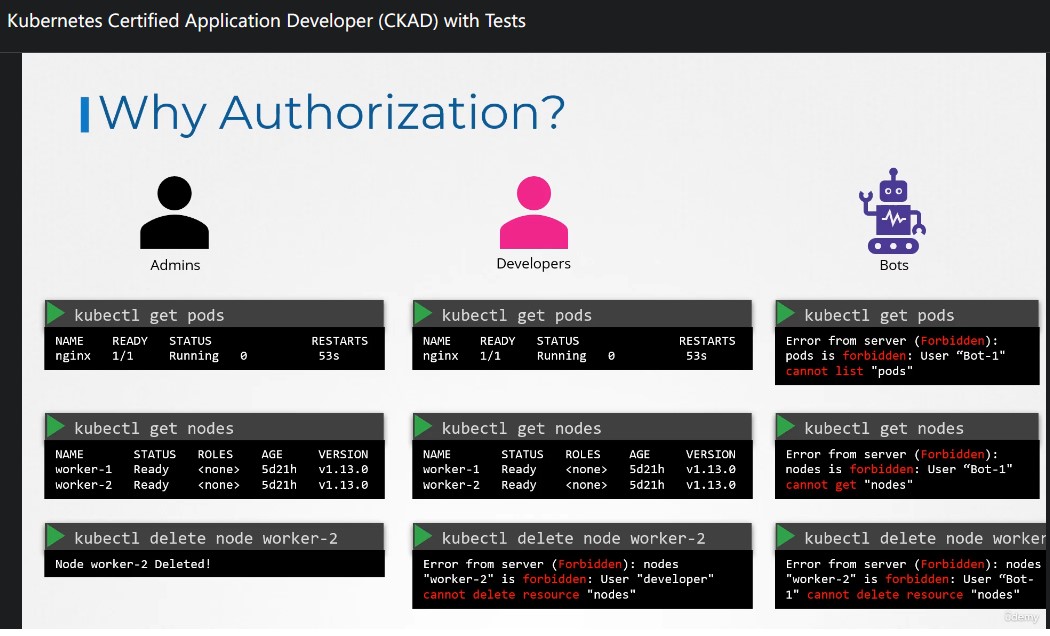Click the purple Bots robot icon
This screenshot has height=636, width=1050.
(893, 211)
